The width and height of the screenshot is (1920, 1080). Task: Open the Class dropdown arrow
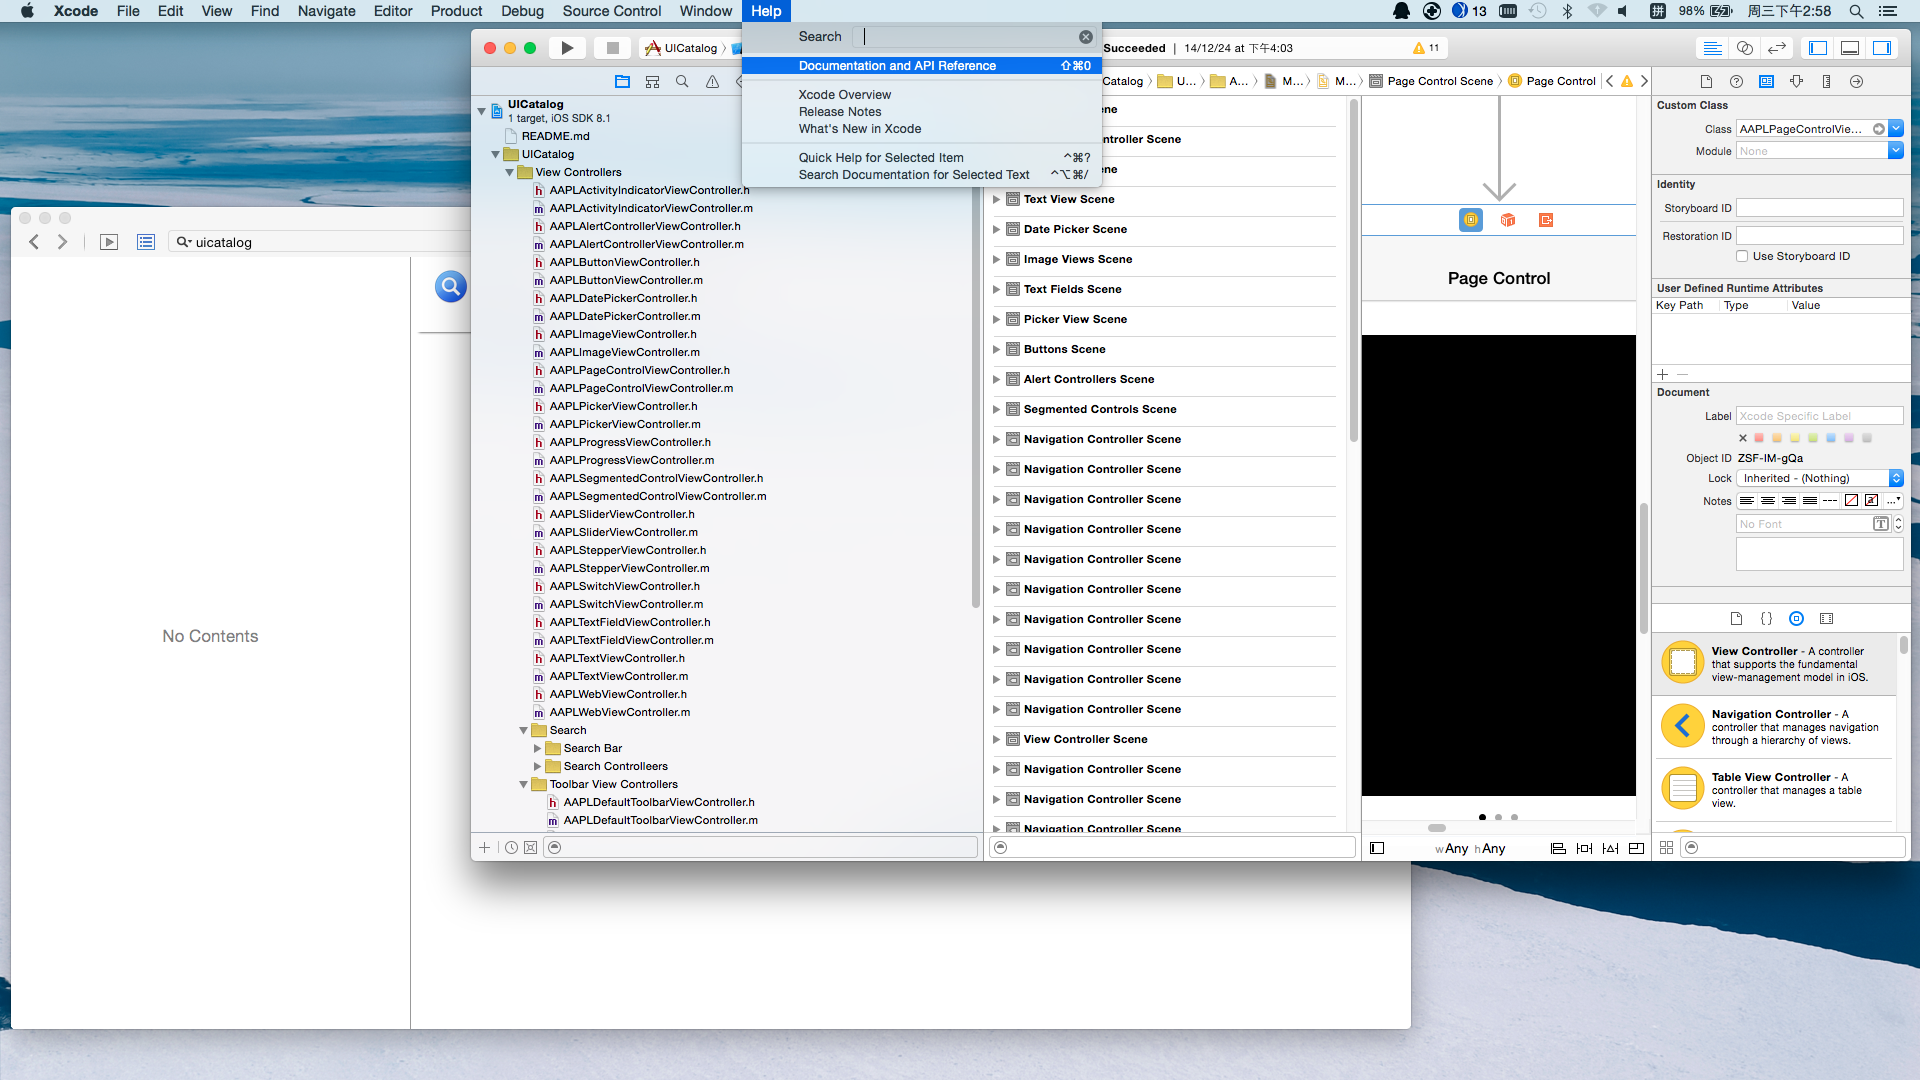1896,129
